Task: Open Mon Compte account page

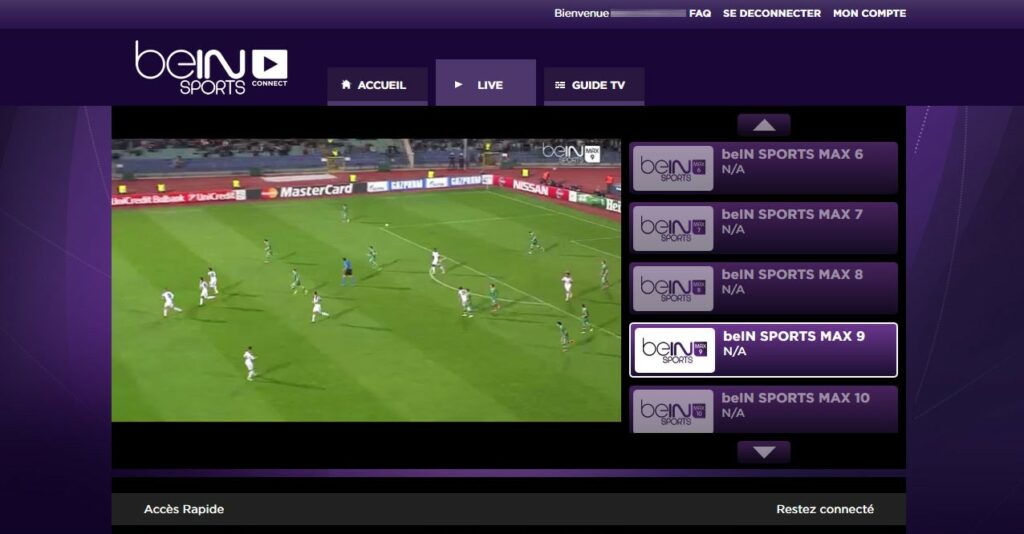Action: pyautogui.click(x=869, y=13)
